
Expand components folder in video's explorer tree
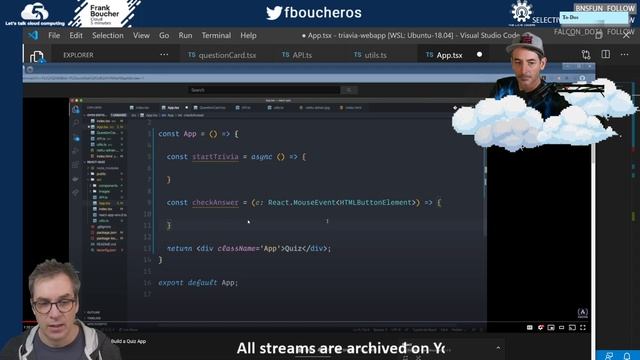pyautogui.click(x=107, y=186)
